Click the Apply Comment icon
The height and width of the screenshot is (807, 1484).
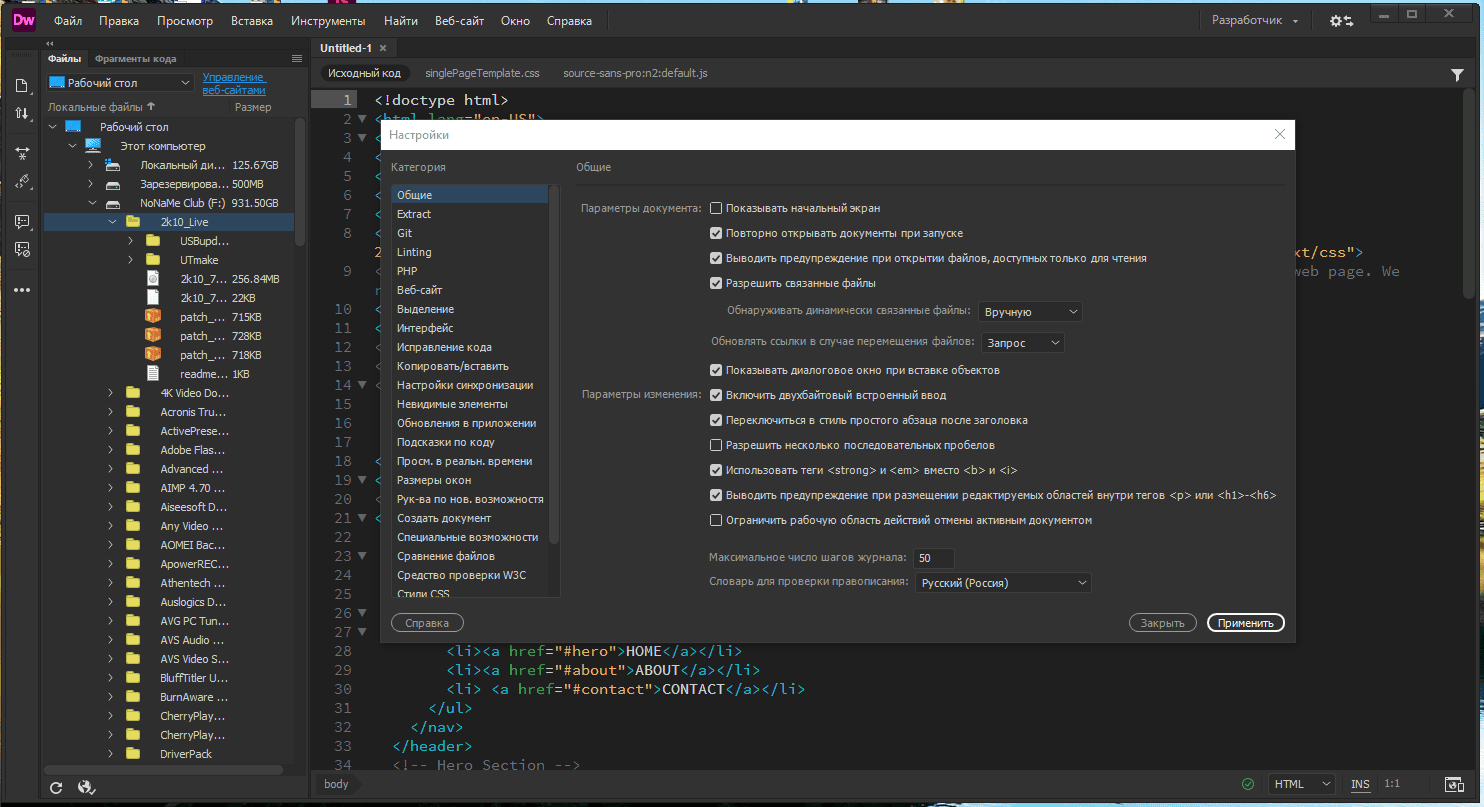point(22,221)
